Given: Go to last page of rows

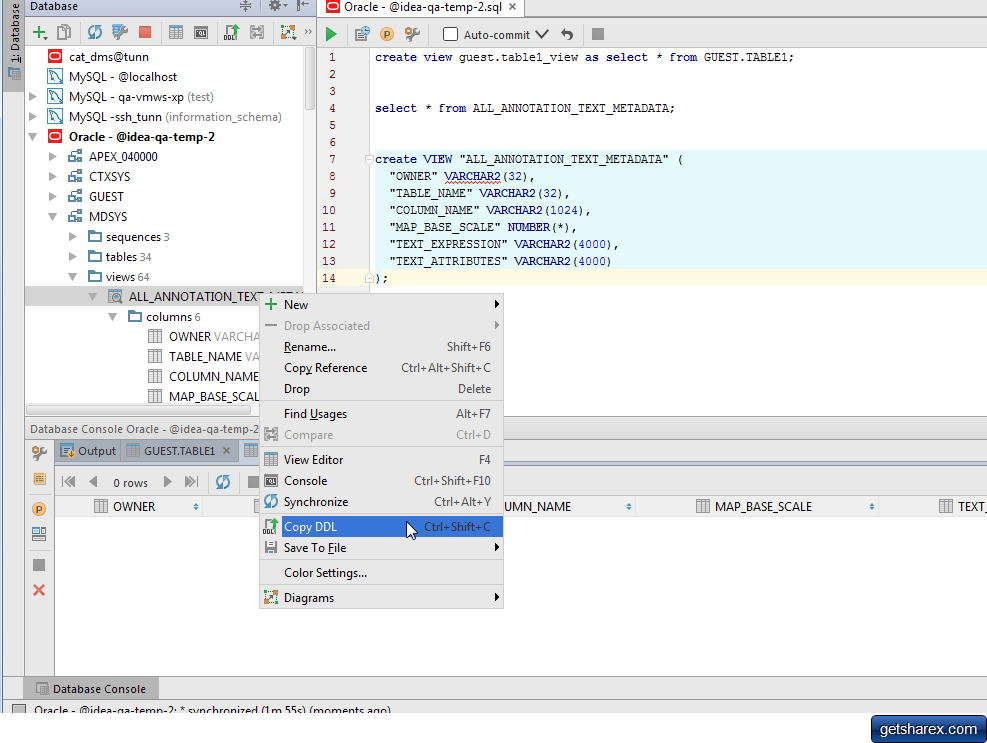Looking at the screenshot, I should coord(191,482).
